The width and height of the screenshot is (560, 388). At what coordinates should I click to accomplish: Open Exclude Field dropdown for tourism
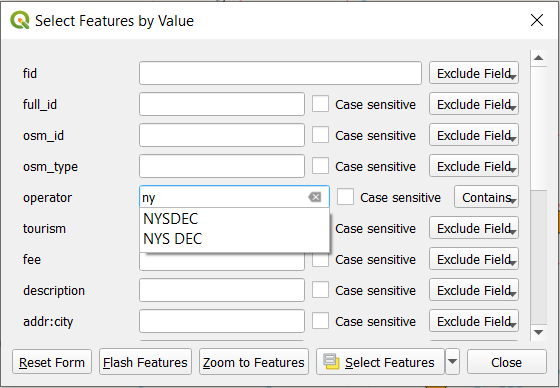(x=474, y=228)
